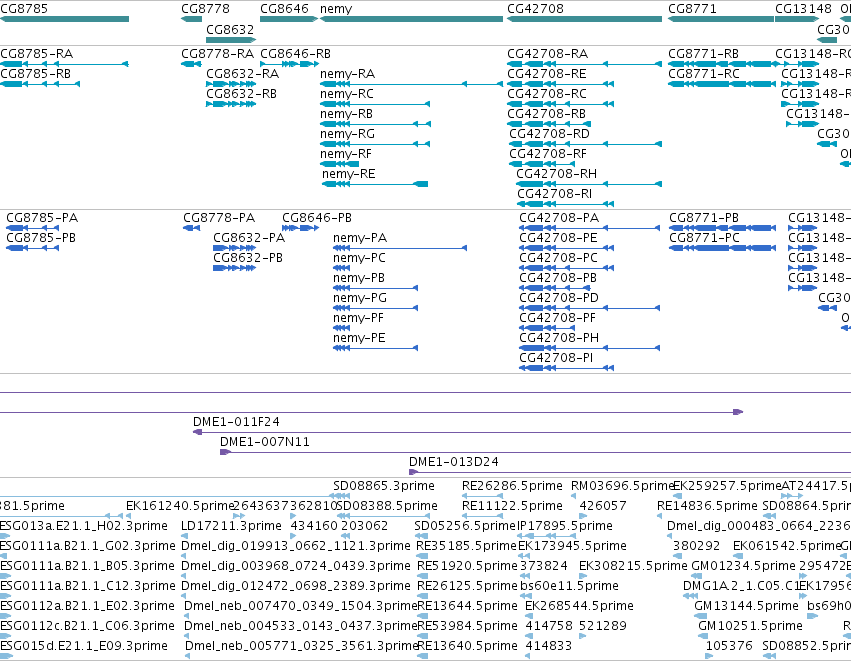
Task: Select the CG8771 gene label
Action: pos(692,9)
